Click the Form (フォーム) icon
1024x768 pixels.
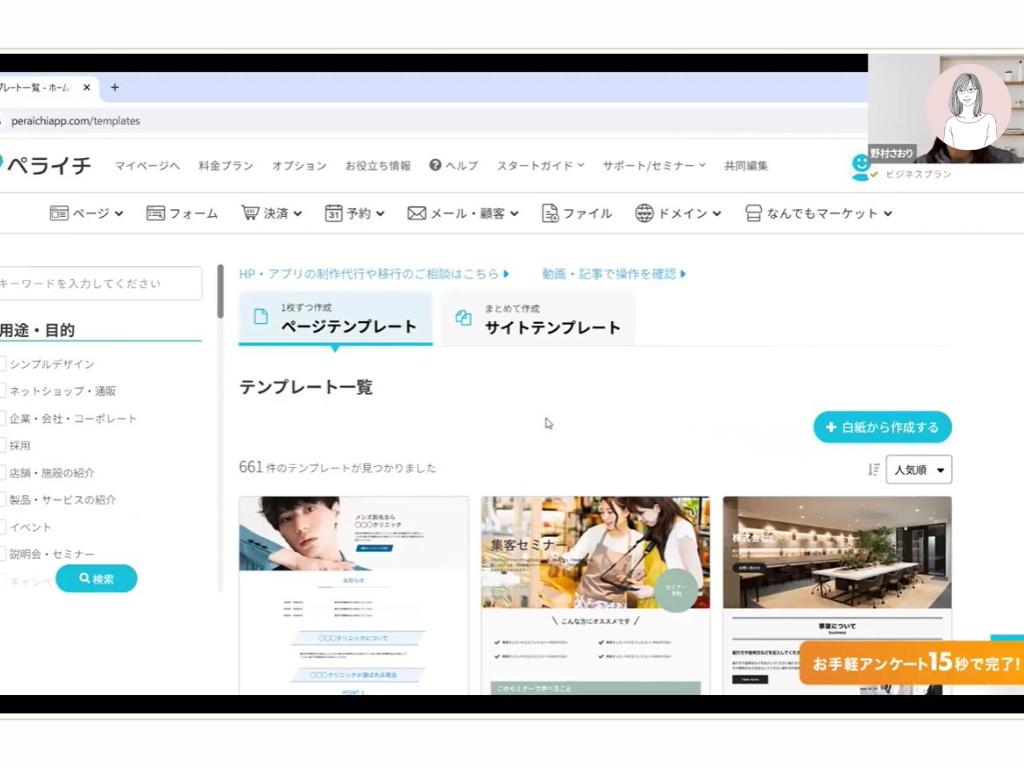(155, 213)
